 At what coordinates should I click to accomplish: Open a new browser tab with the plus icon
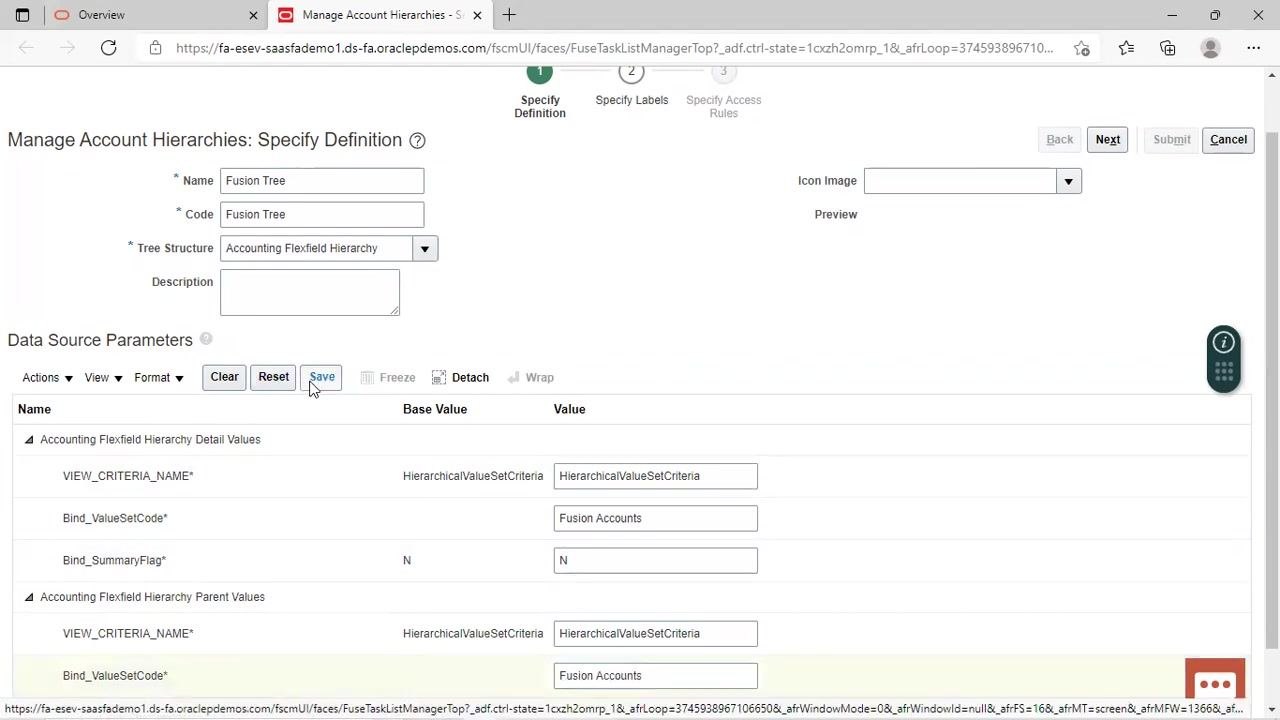click(x=509, y=15)
